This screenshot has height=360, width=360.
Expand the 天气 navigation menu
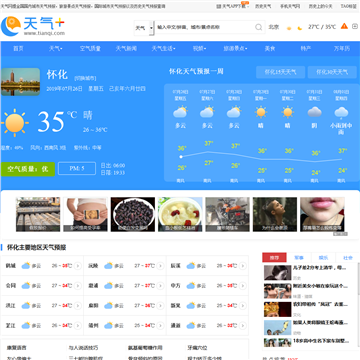click(55, 49)
